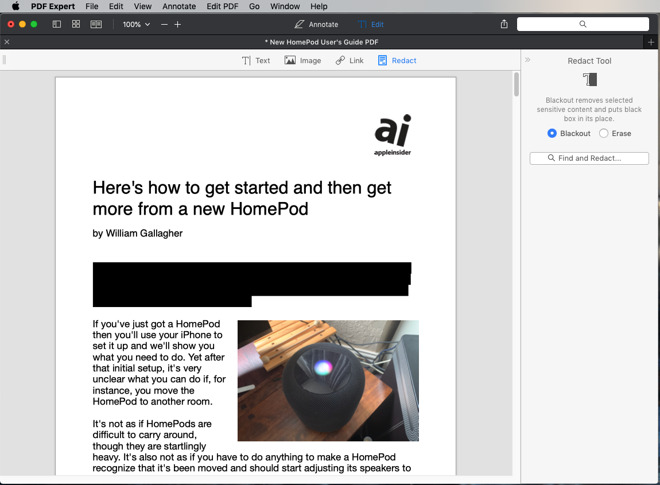This screenshot has width=660, height=485.
Task: Click the document vertical scrollbar
Action: coord(516,84)
